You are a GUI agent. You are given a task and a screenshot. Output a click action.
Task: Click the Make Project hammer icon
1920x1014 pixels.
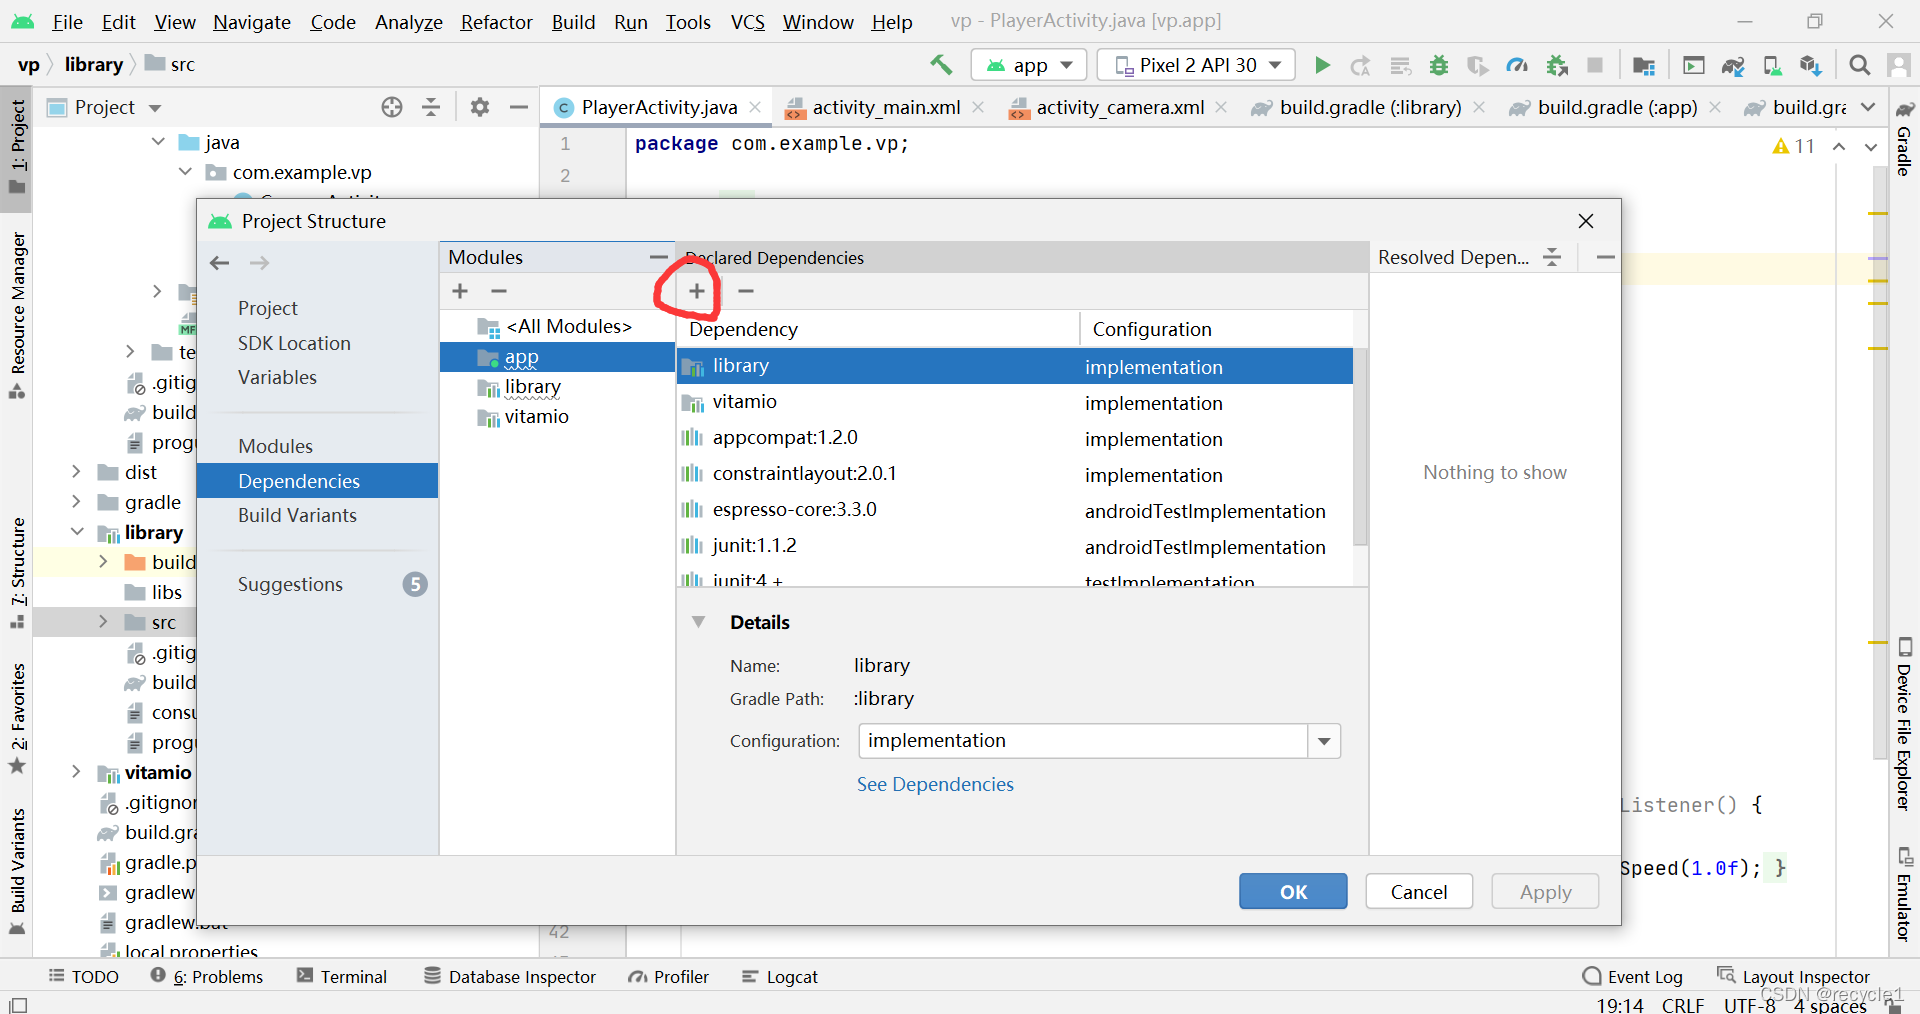[x=941, y=65]
